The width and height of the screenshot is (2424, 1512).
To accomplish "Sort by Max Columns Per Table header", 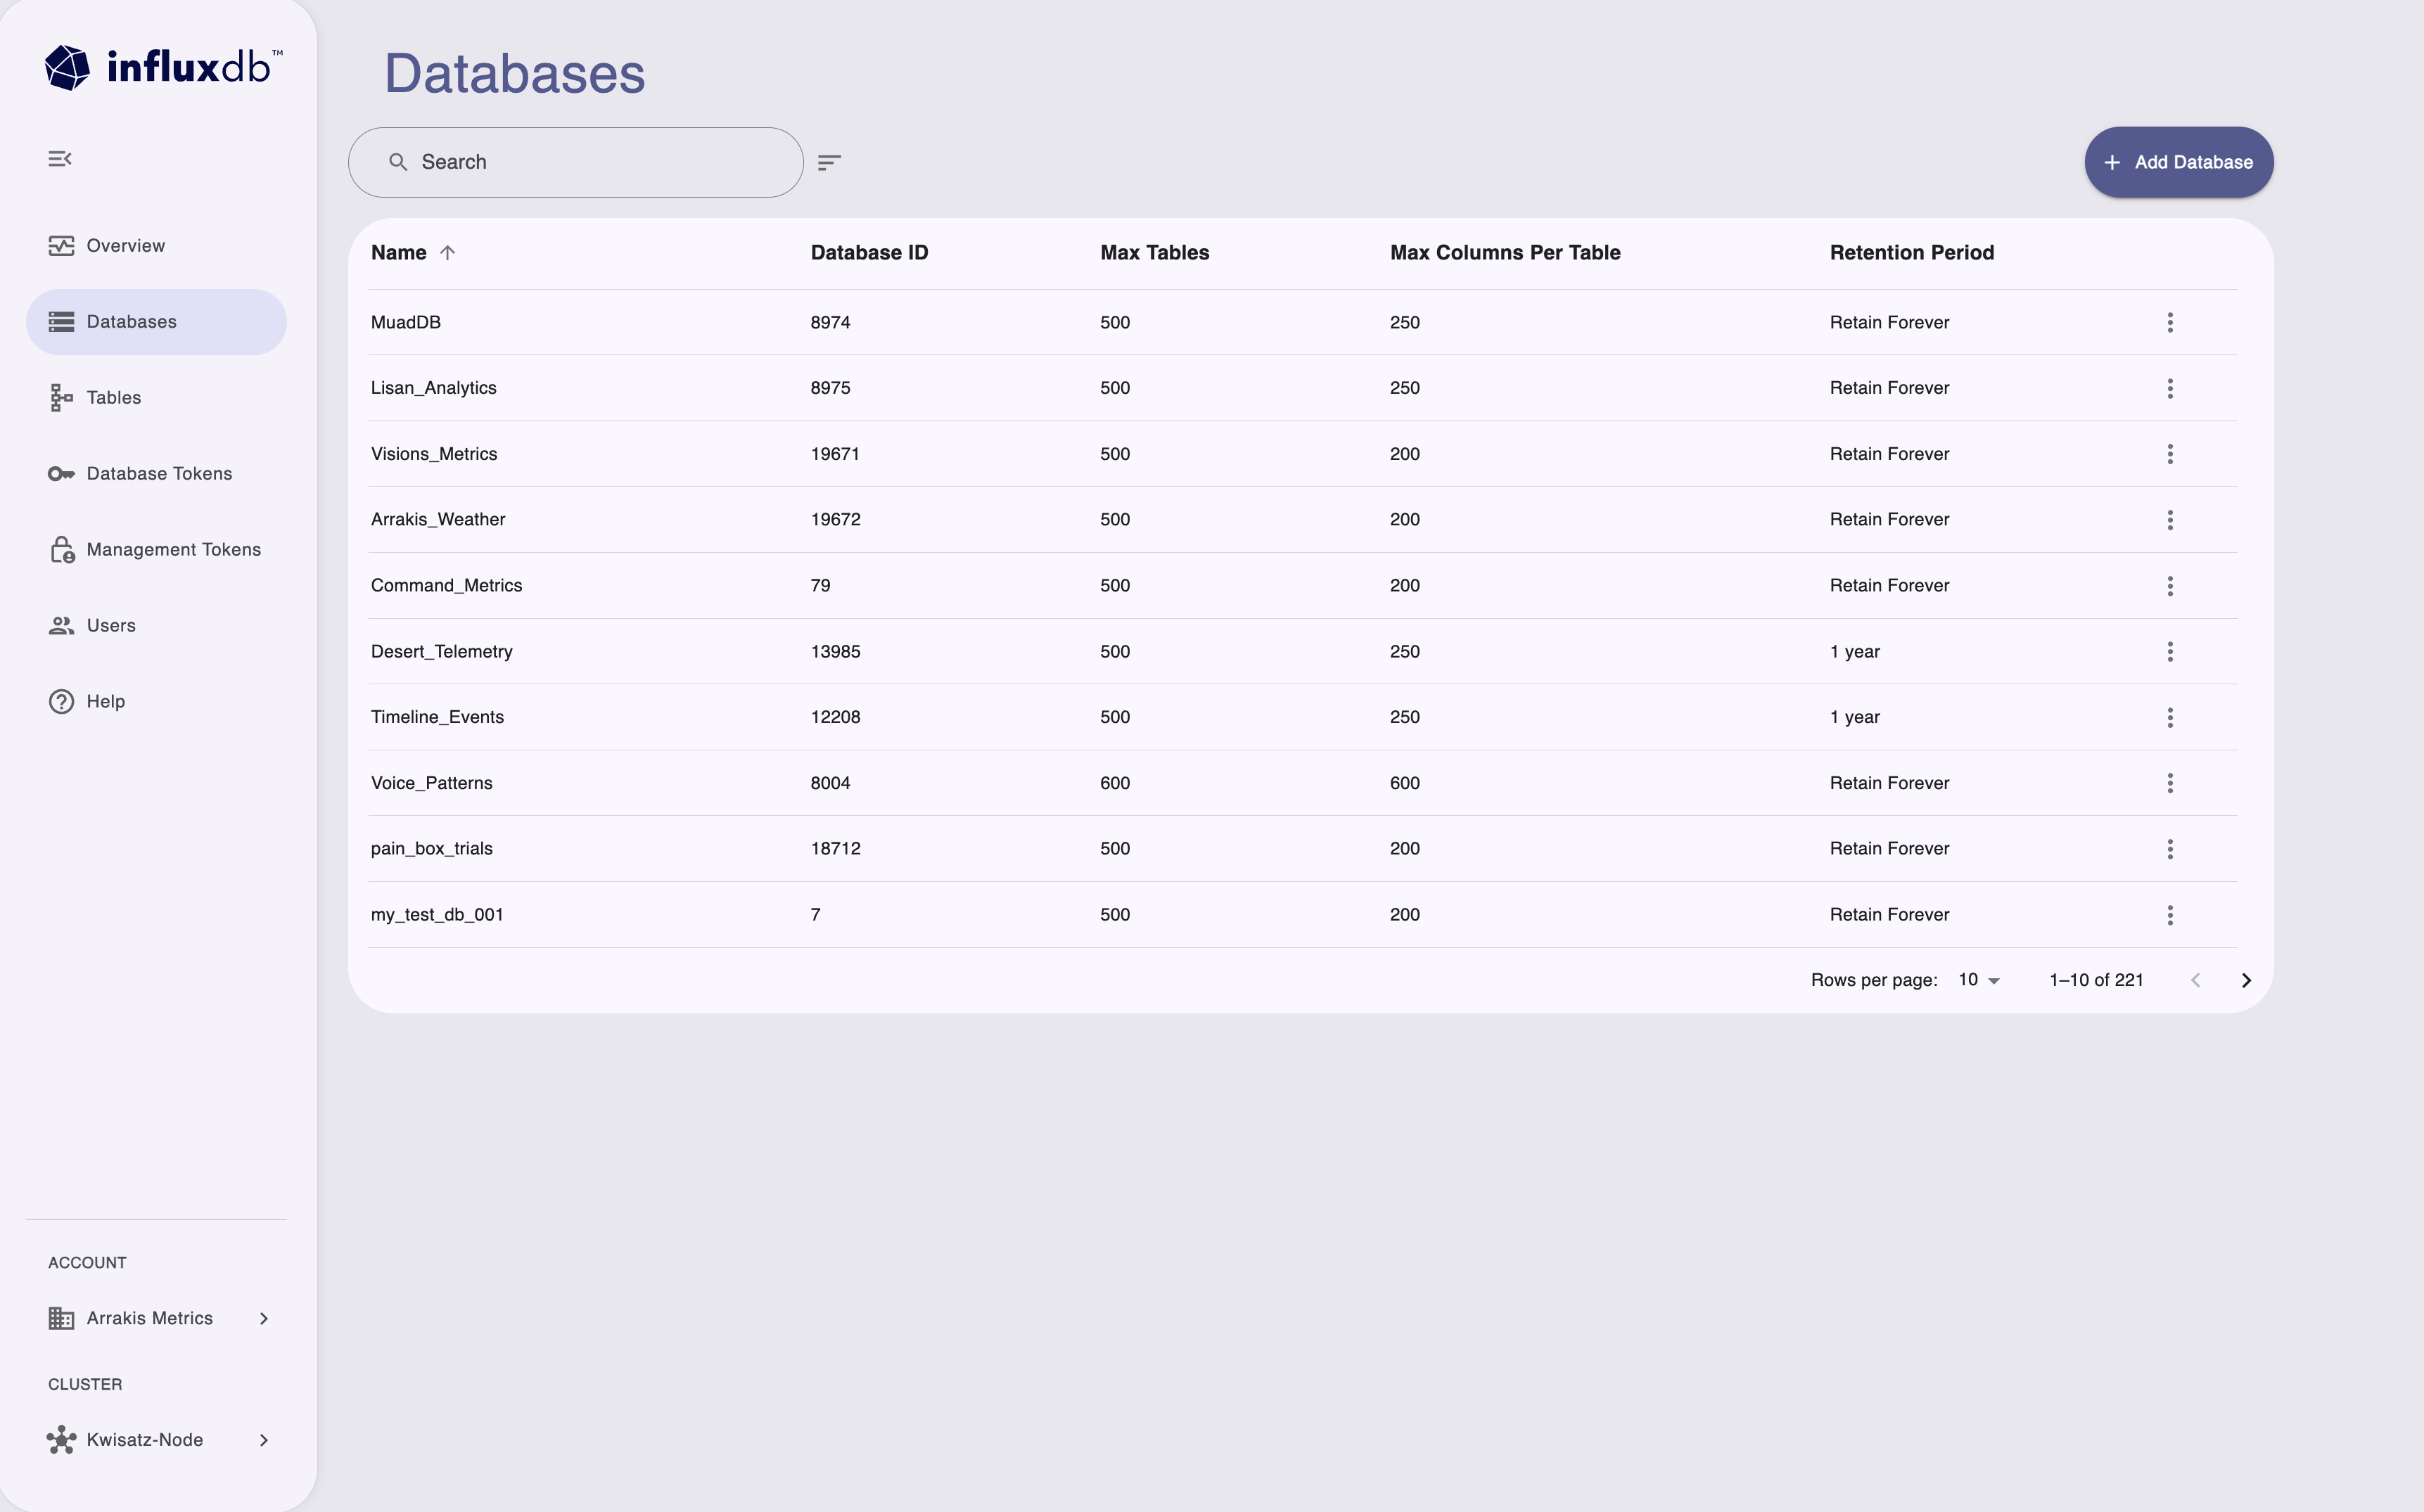I will [1505, 253].
